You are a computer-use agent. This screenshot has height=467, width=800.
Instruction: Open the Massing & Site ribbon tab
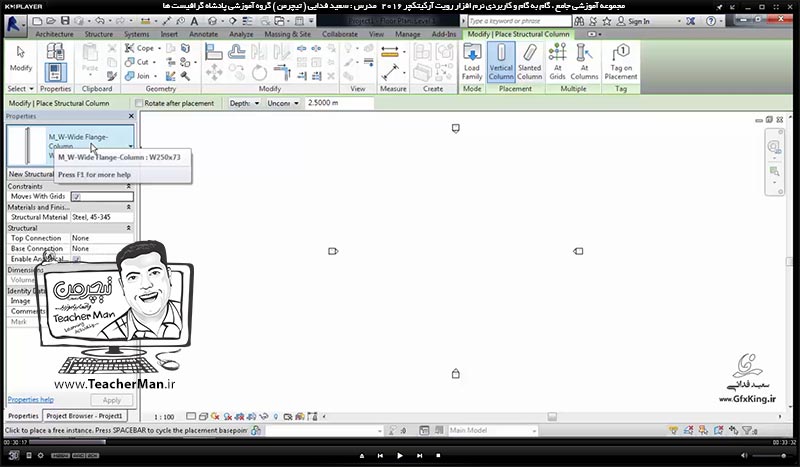(287, 34)
